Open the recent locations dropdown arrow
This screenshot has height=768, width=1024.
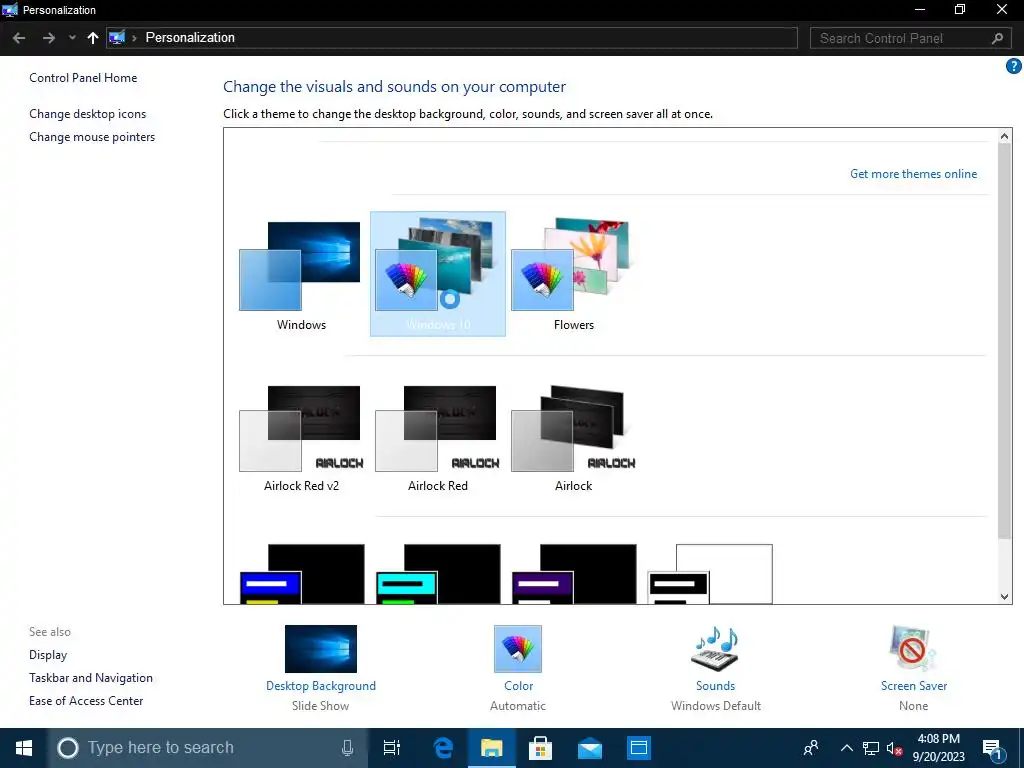72,38
